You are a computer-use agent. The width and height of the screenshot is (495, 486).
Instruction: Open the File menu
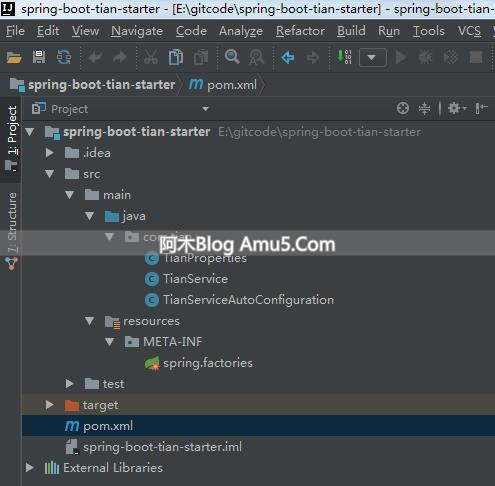(x=15, y=31)
